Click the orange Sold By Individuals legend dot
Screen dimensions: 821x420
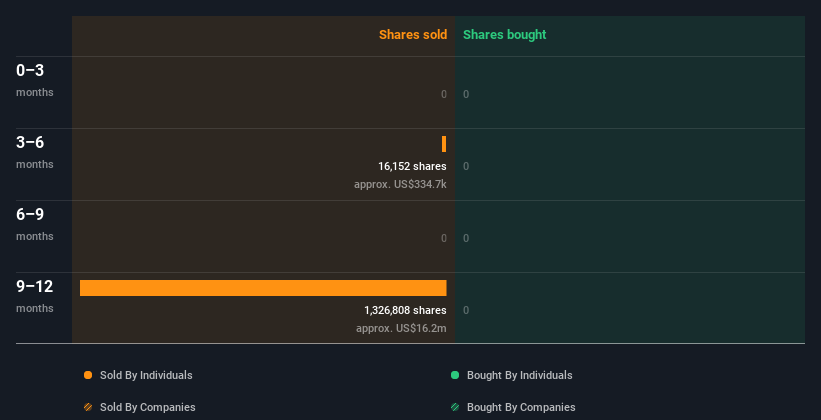[x=88, y=375]
